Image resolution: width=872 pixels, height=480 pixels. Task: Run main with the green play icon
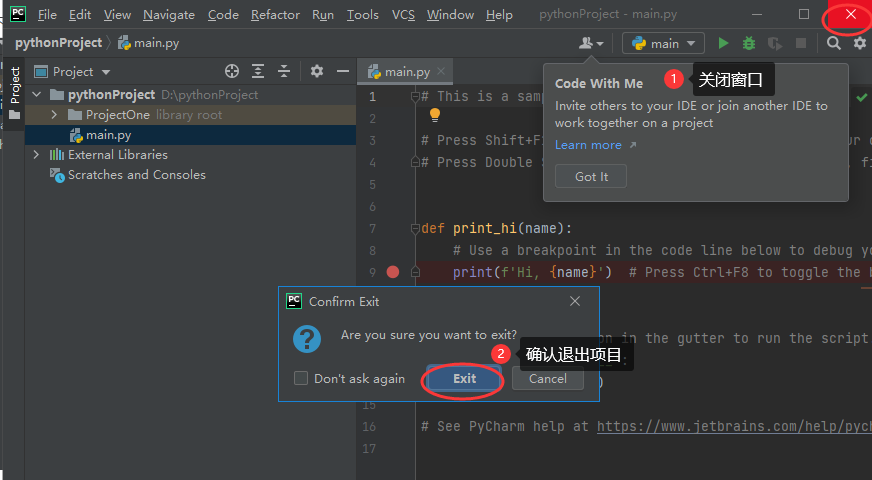click(x=723, y=43)
